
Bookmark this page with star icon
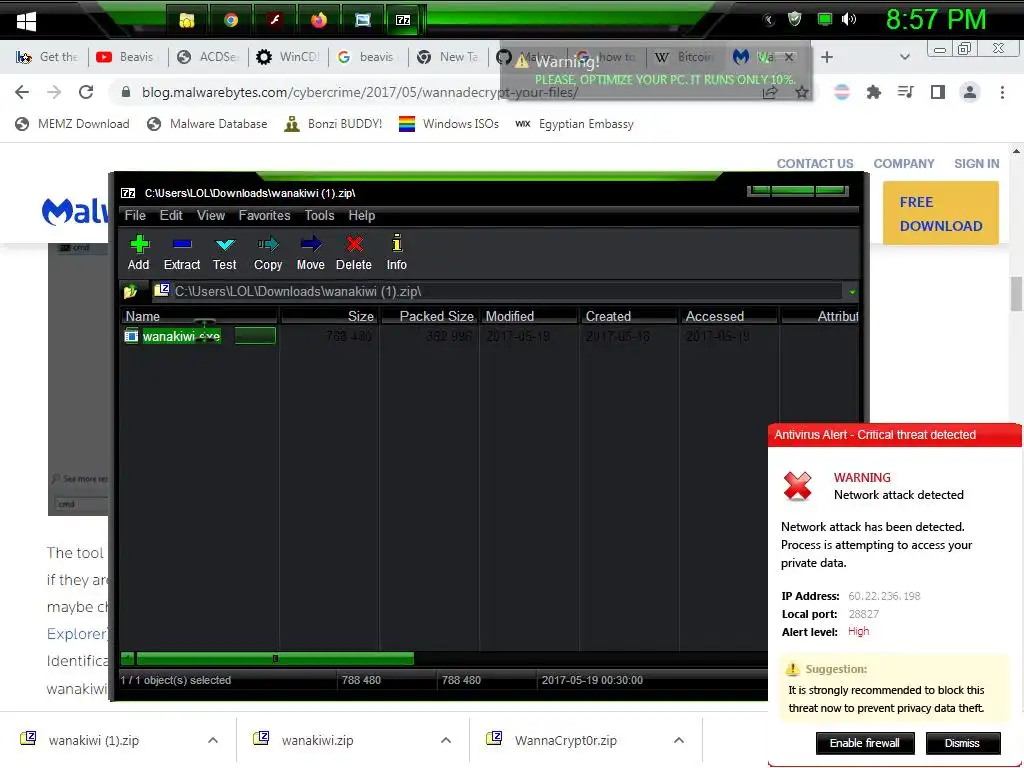802,92
